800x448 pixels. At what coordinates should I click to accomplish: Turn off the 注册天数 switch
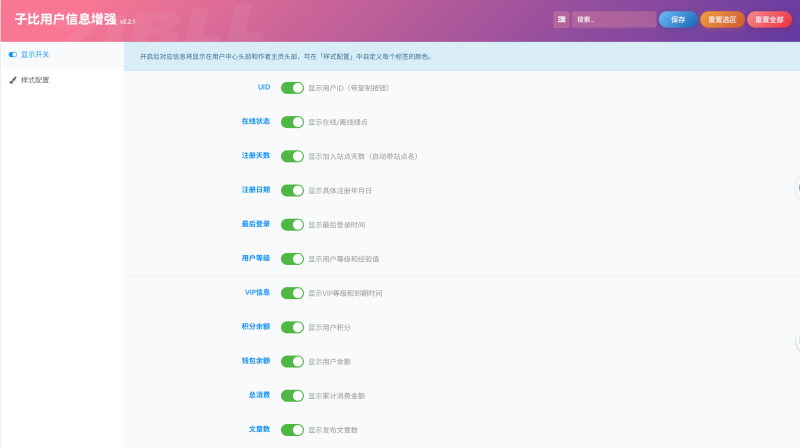[292, 156]
